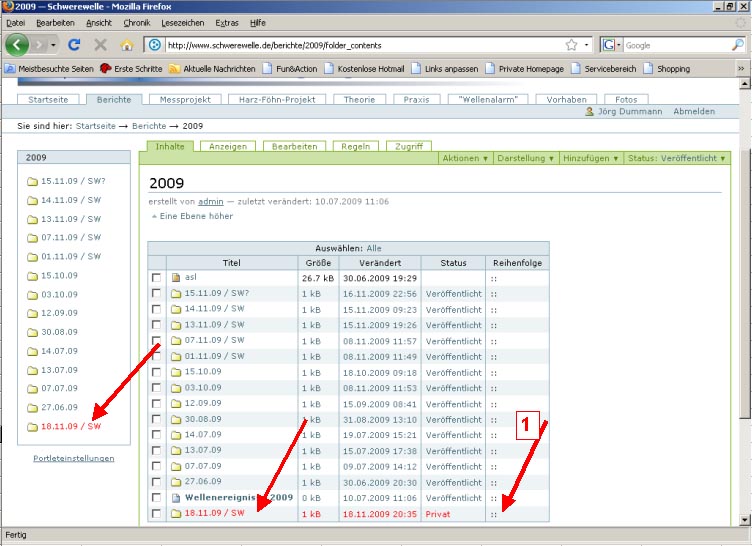Screen dimensions: 752x546
Task: Click the folder icon beside 15.11.09 / SW? in the table
Action: pos(176,294)
